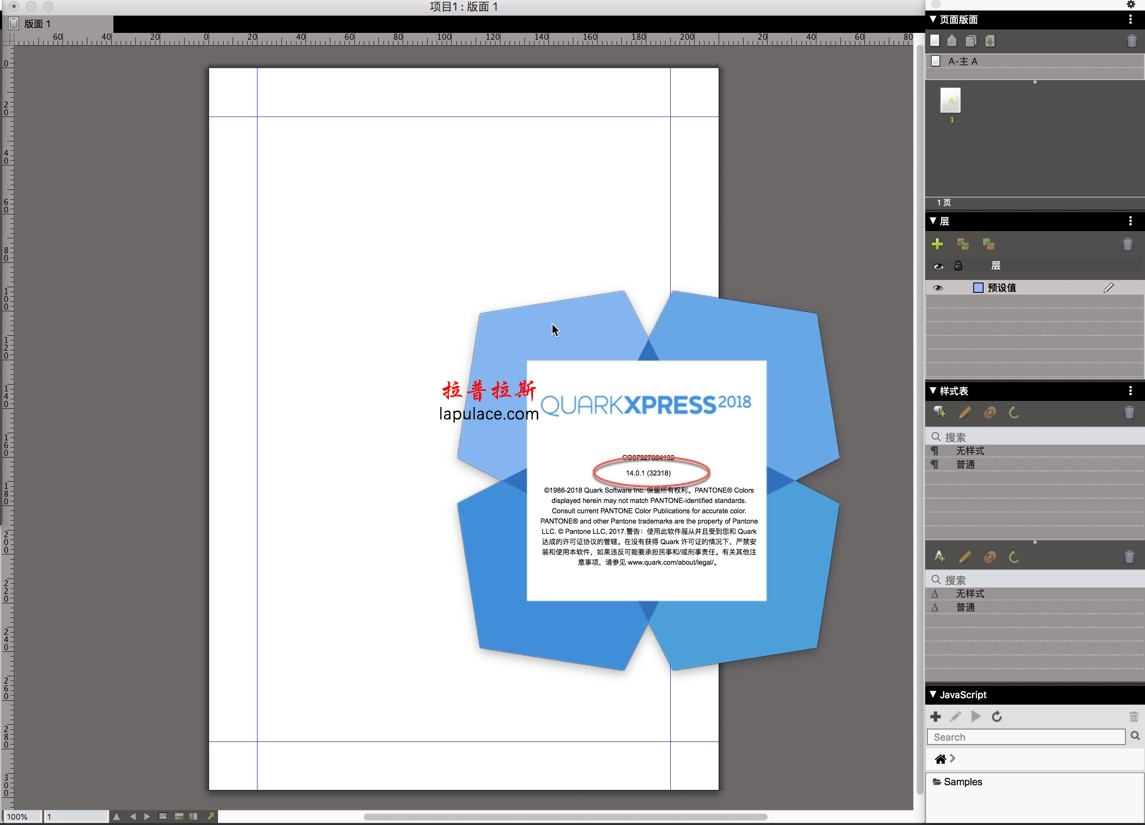Add a new layer with green plus

937,244
